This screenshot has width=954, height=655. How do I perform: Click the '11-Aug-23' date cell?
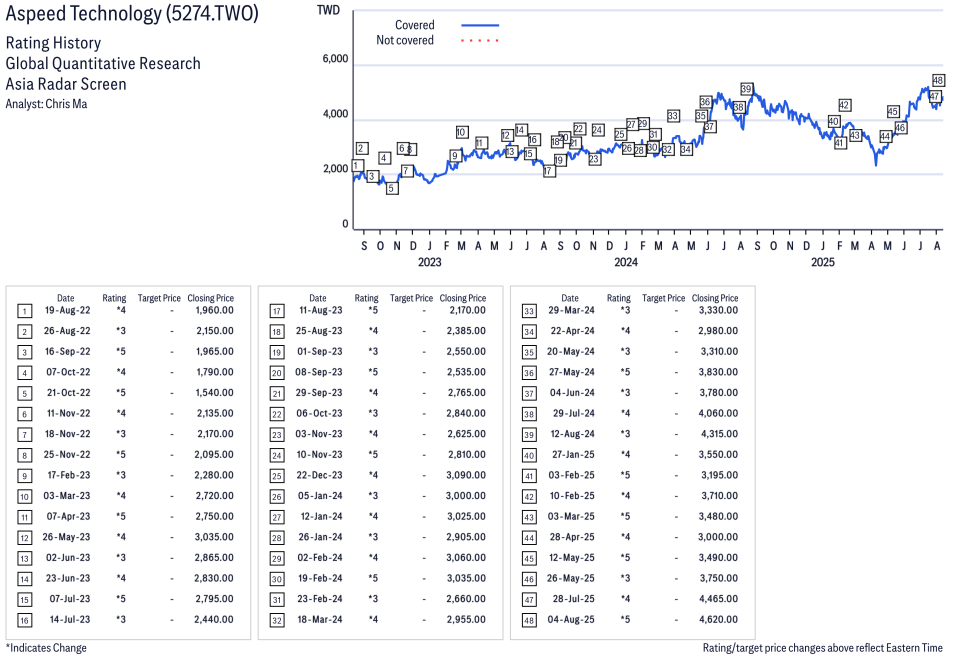point(321,310)
